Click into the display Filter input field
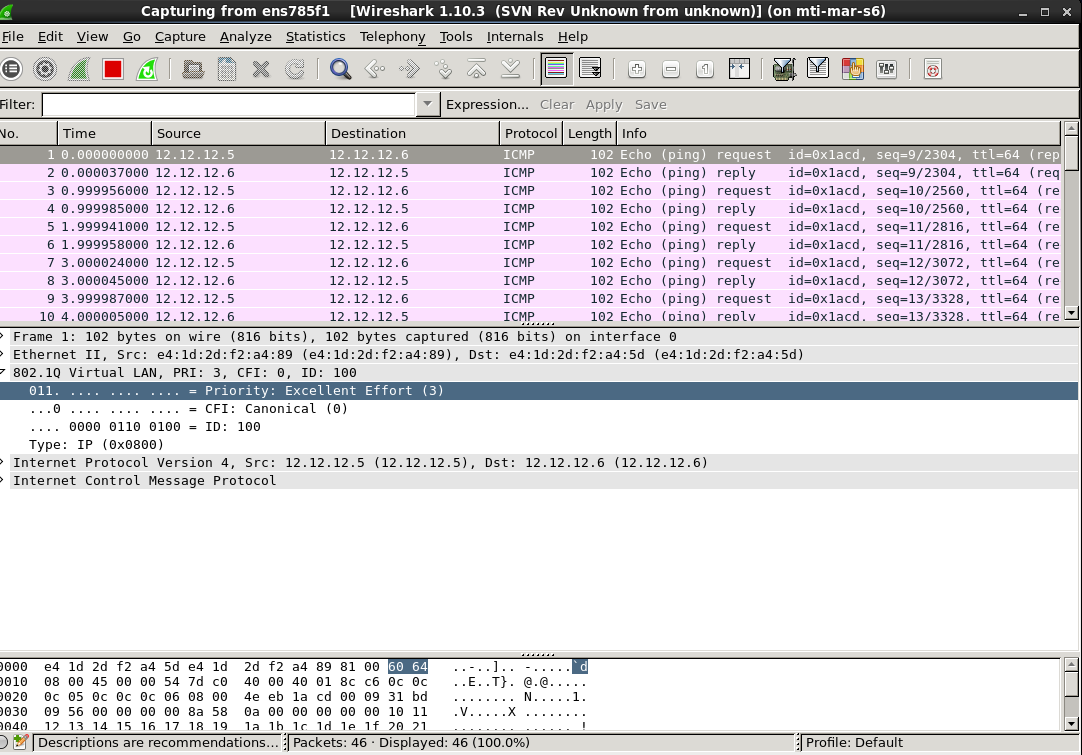Screen dimensions: 1082x755 [228, 104]
